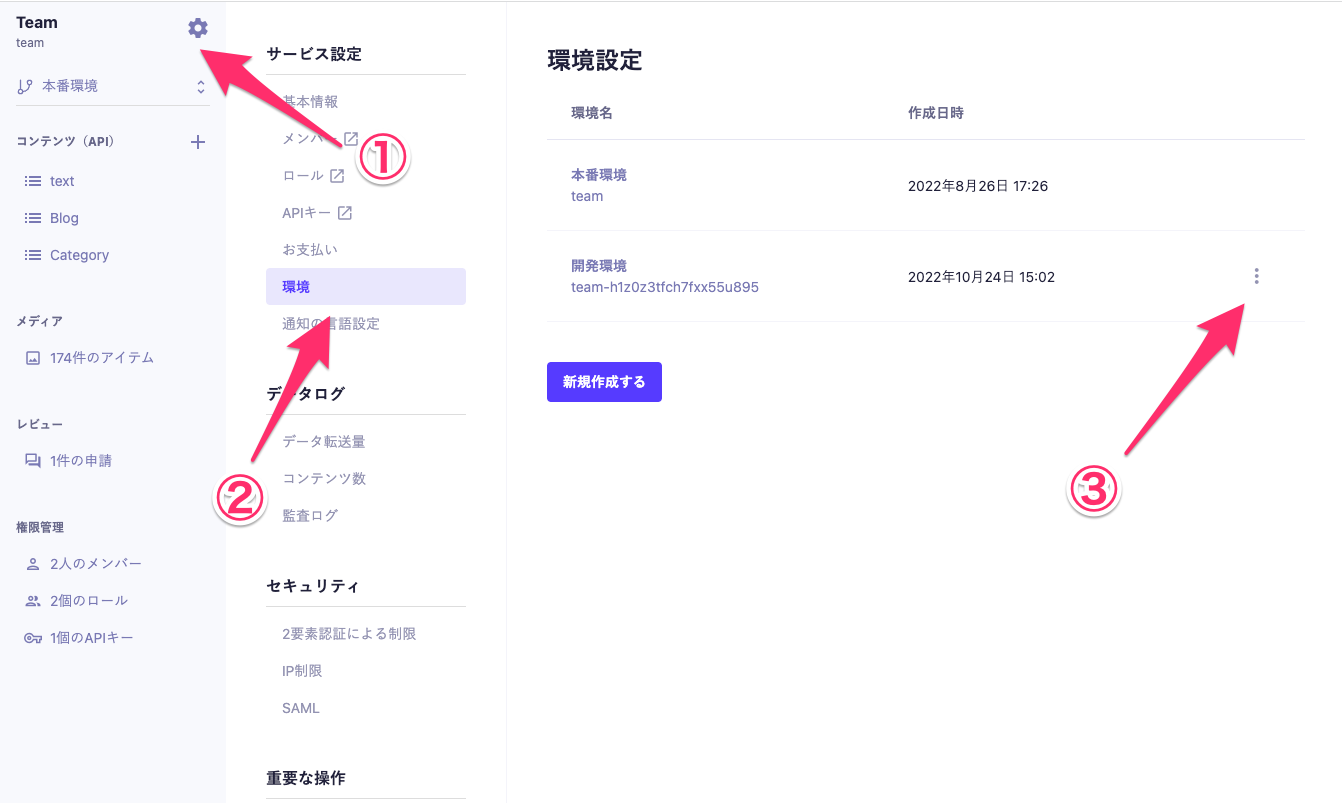Open the 監査ログ data log page
The height and width of the screenshot is (803, 1342).
[x=310, y=516]
